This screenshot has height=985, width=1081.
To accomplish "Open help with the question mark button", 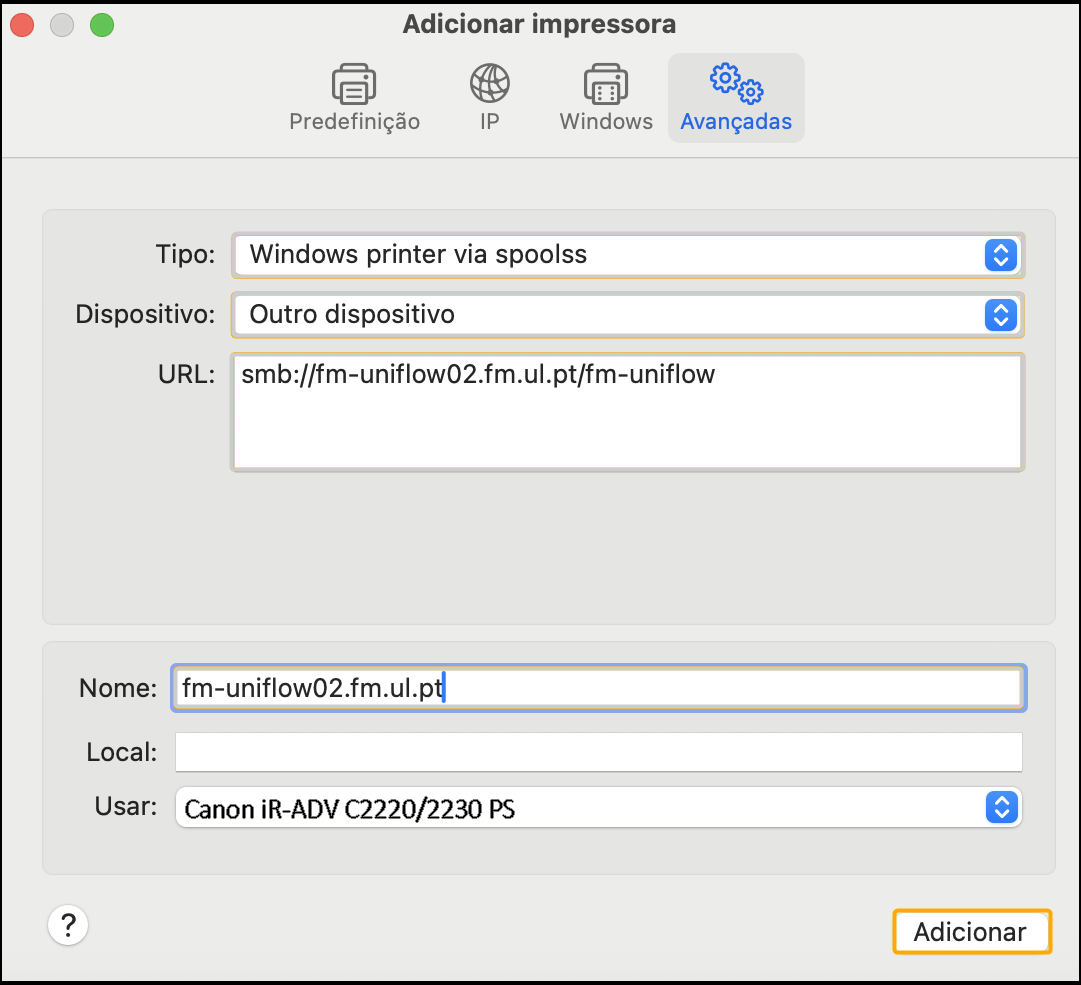I will click(68, 925).
